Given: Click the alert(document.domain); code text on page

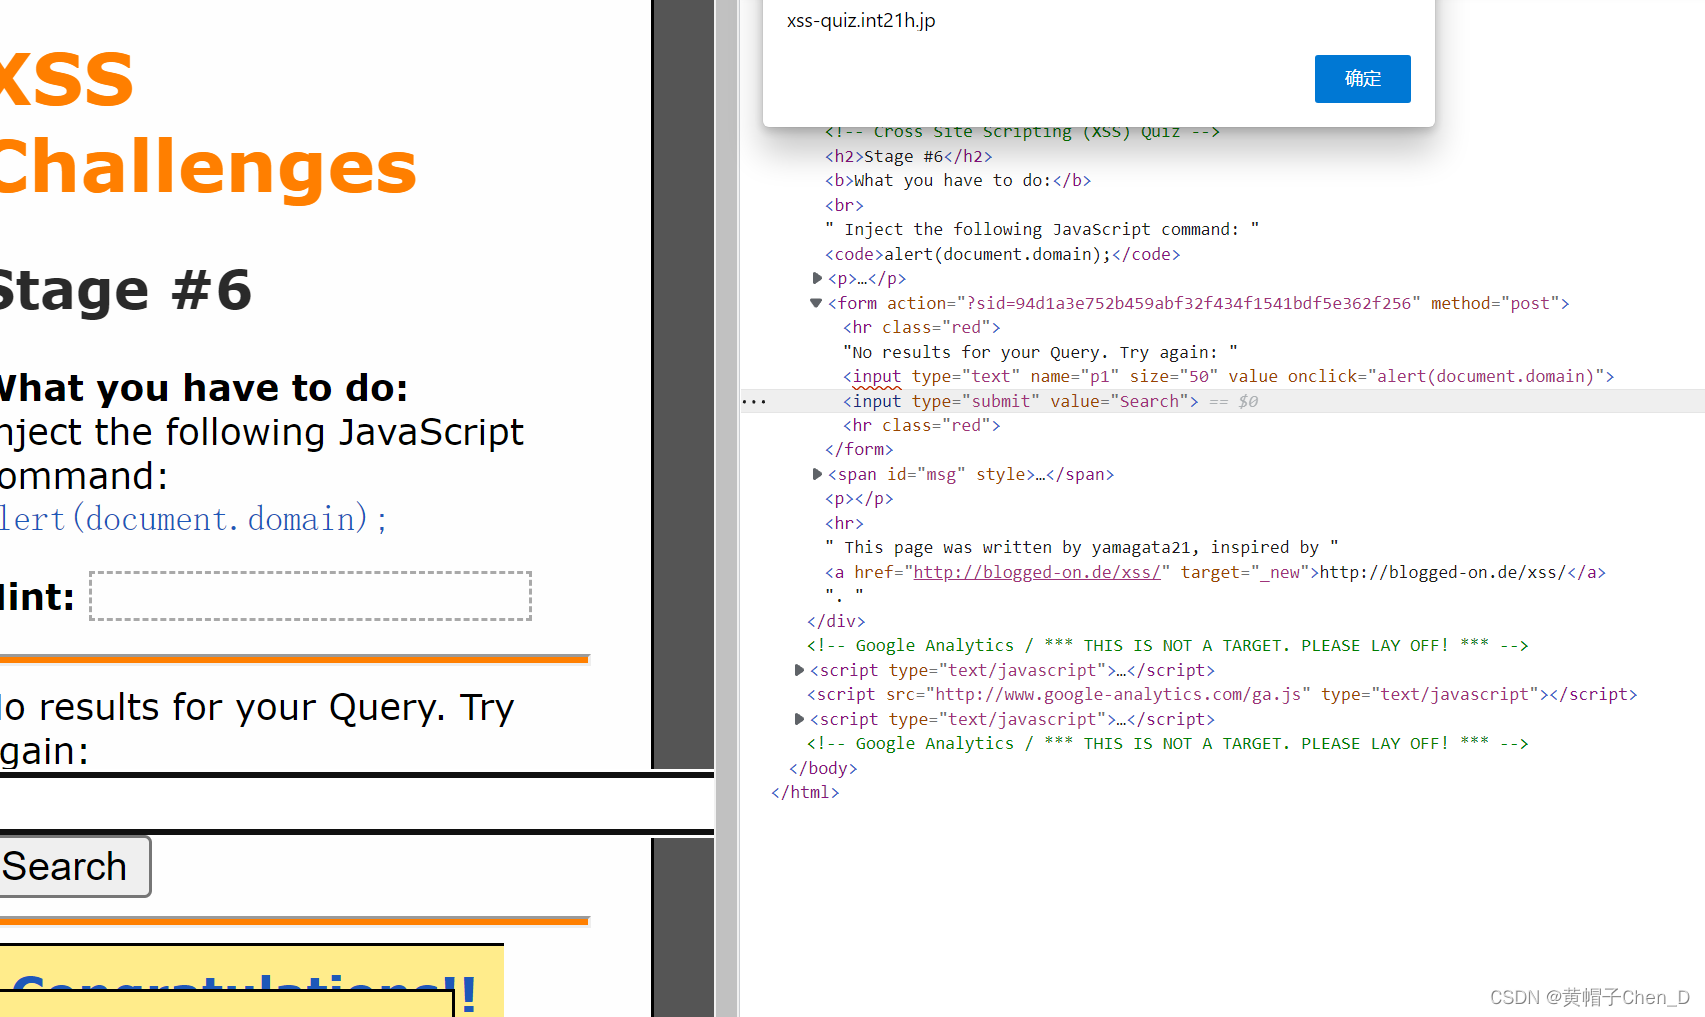Looking at the screenshot, I should pos(194,519).
